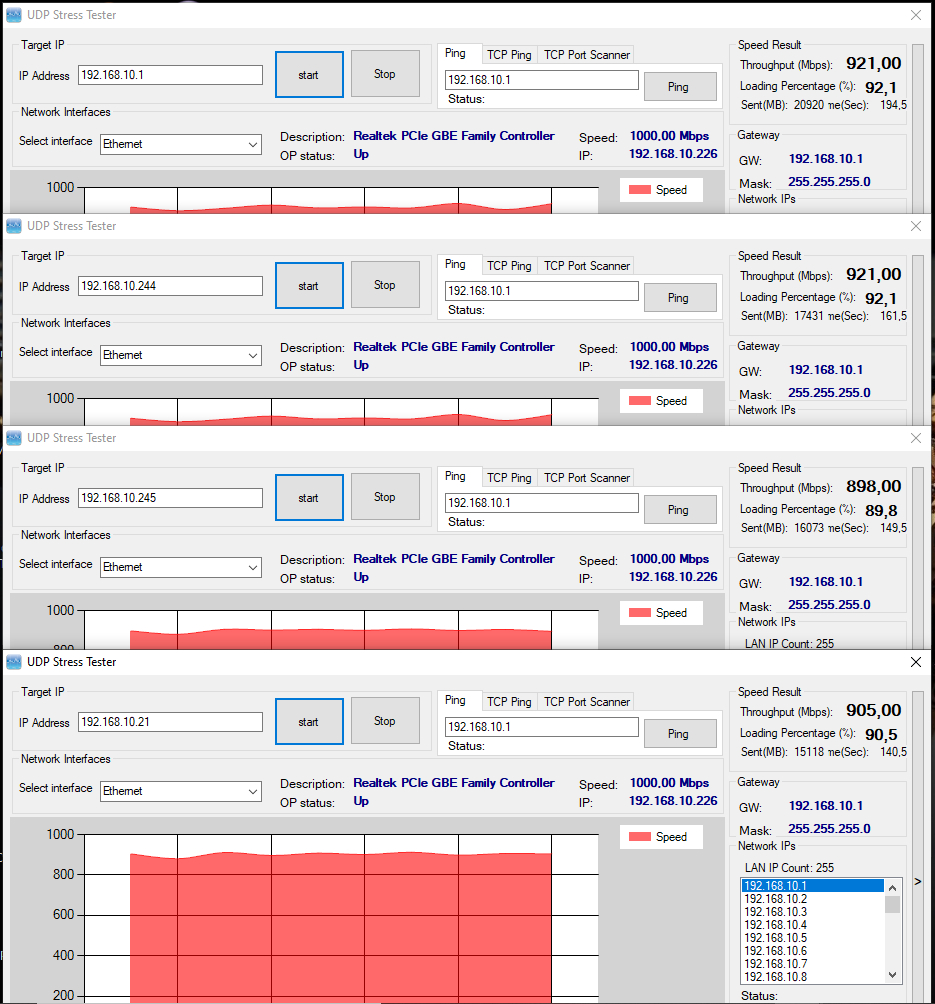Open TCP Port Scanner tab in 192.168.10.244 window
Screen dimensions: 935x1004
point(587,266)
